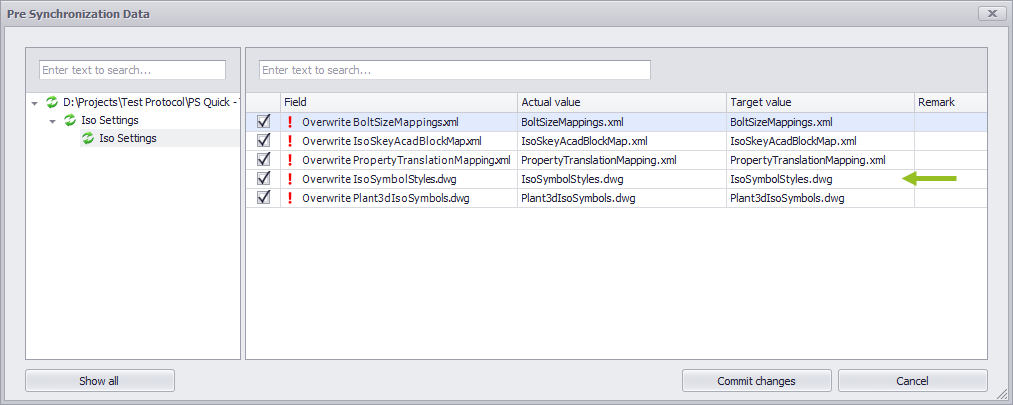The width and height of the screenshot is (1013, 405).
Task: Sort by the Target value column header
Action: [820, 102]
